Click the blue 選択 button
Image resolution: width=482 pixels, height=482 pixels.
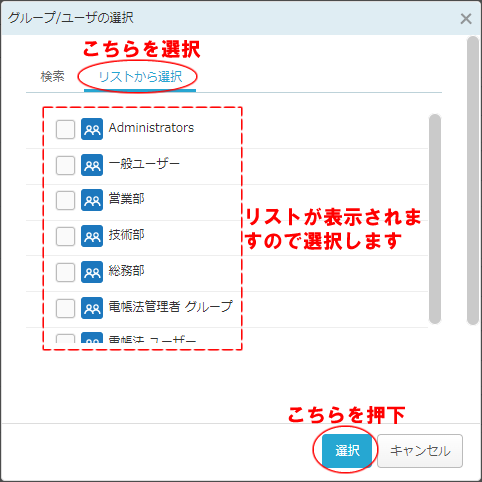tap(347, 451)
